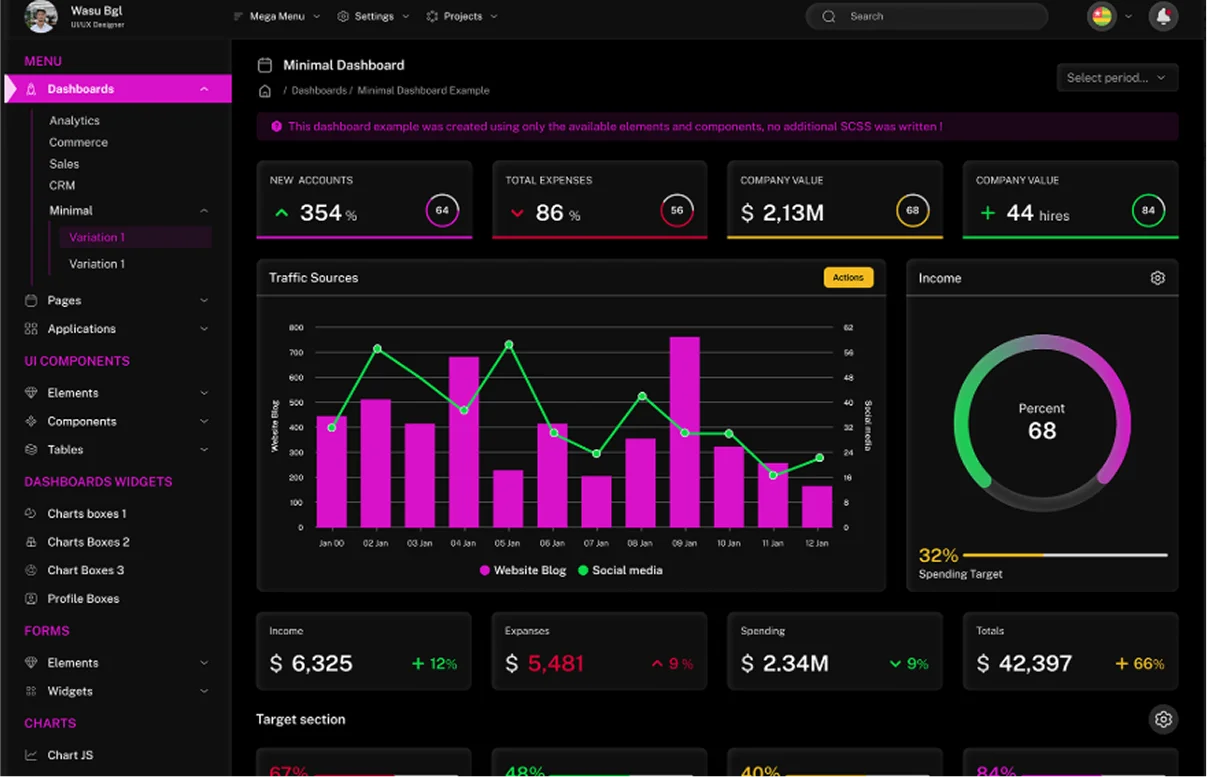Click the Chart JS icon in sidebar
Viewport: 1207px width, 777px height.
click(29, 755)
